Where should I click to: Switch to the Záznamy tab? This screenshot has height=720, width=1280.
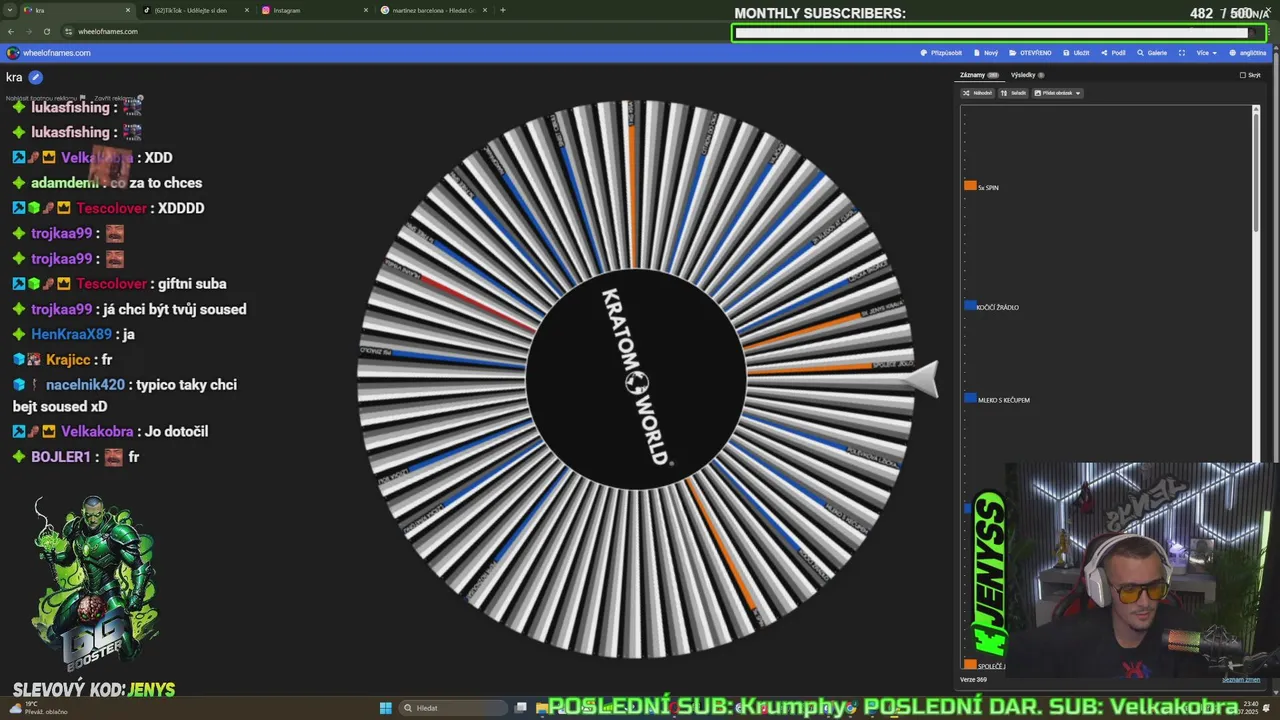click(978, 75)
